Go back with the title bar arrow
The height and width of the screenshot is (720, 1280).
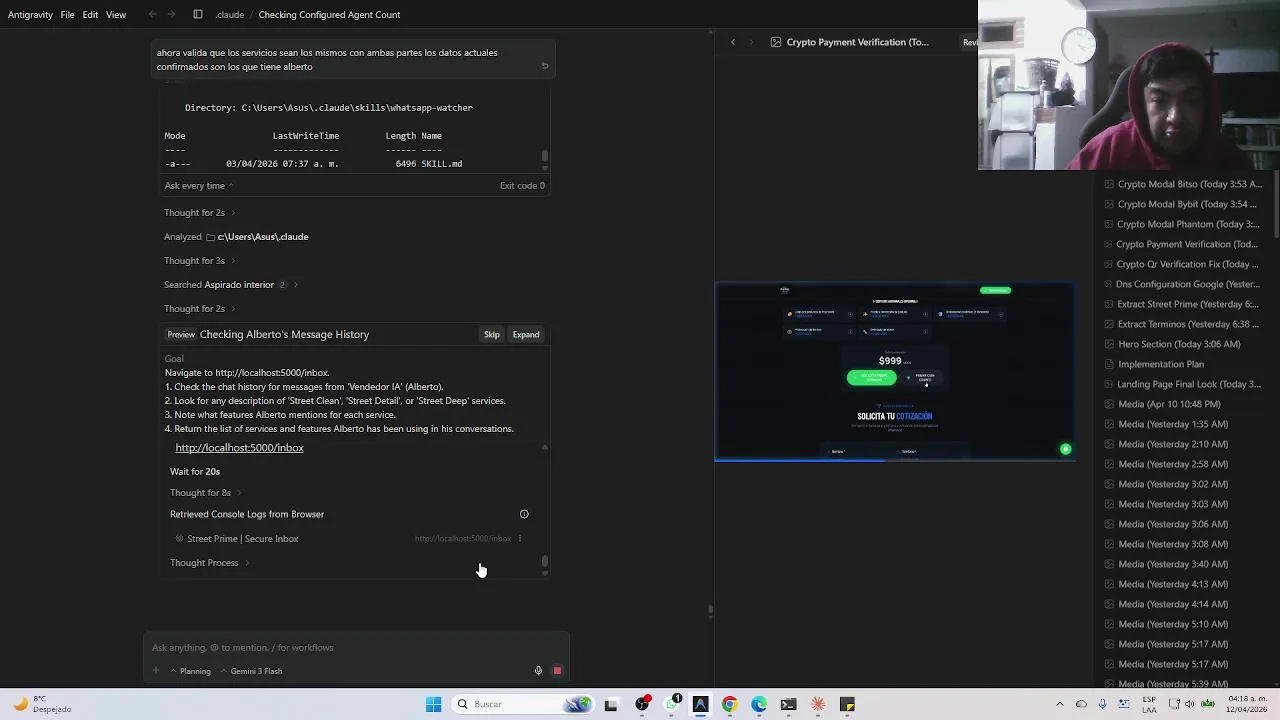[x=152, y=15]
